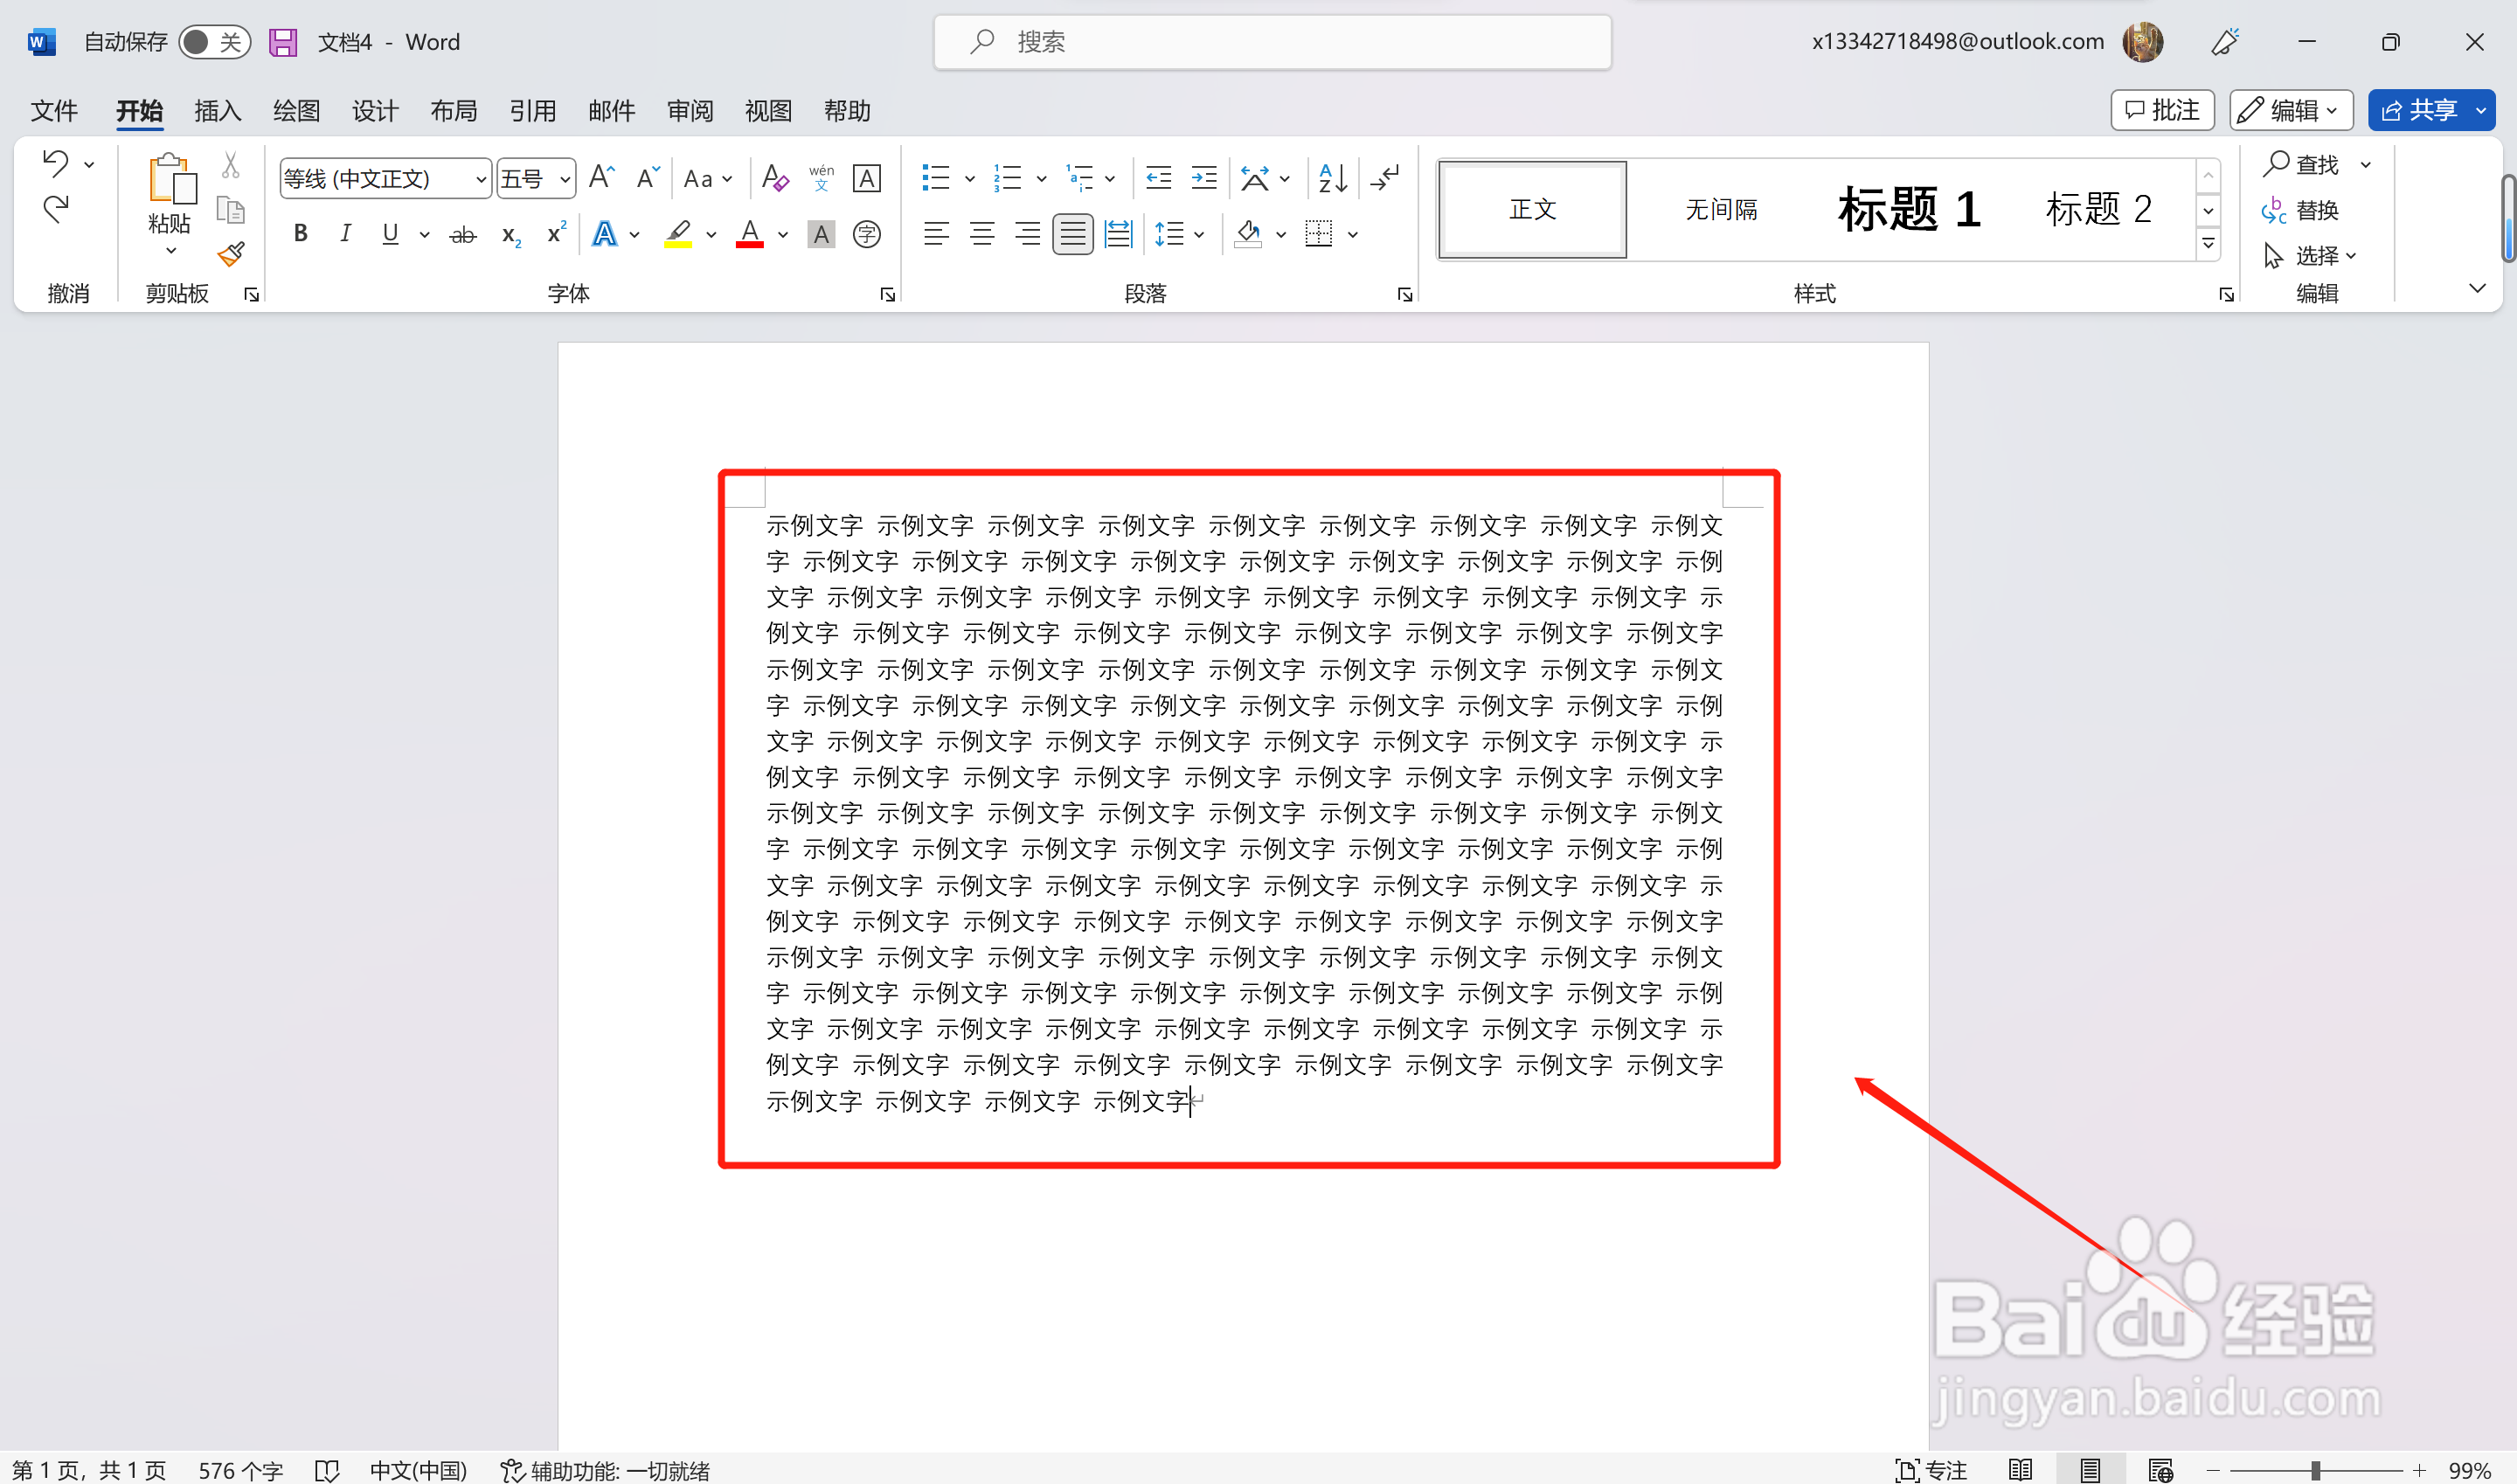This screenshot has height=1484, width=2517.
Task: Switch to the 绘图 tab
Action: 296,110
